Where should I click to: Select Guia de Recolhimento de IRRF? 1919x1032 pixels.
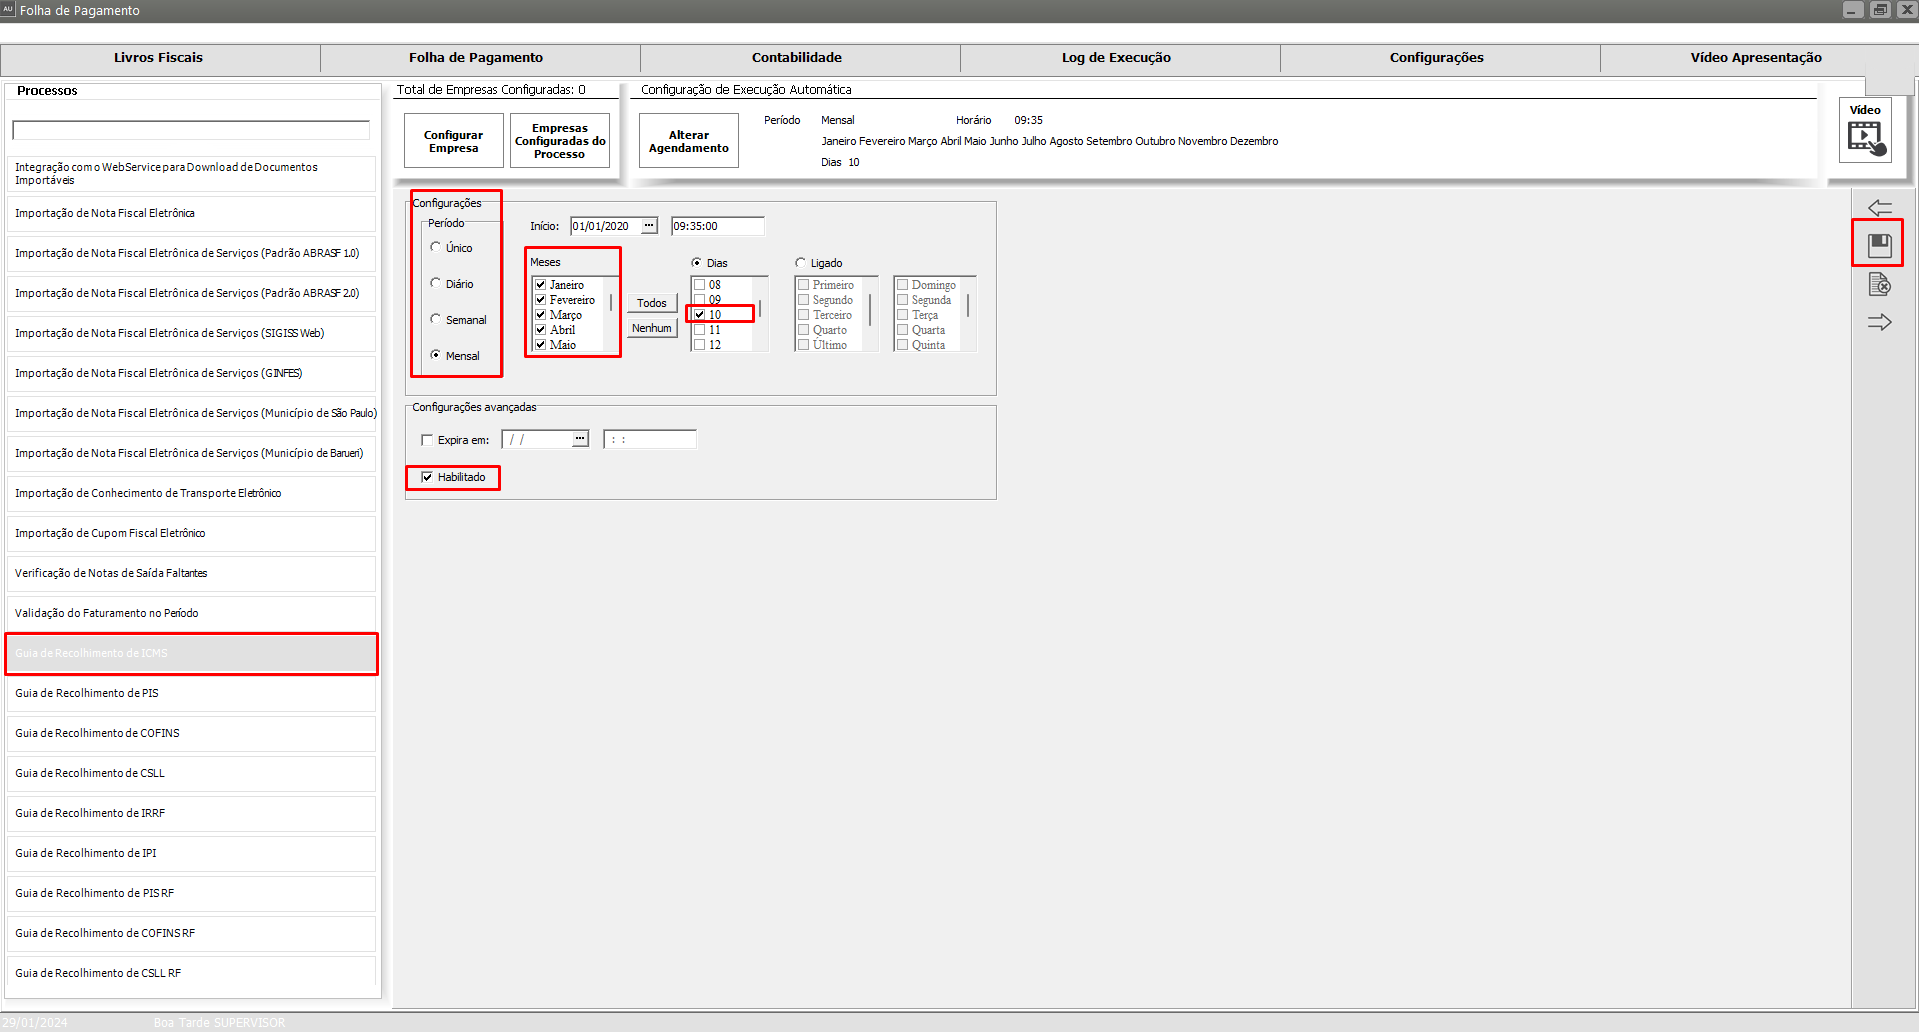click(x=191, y=813)
